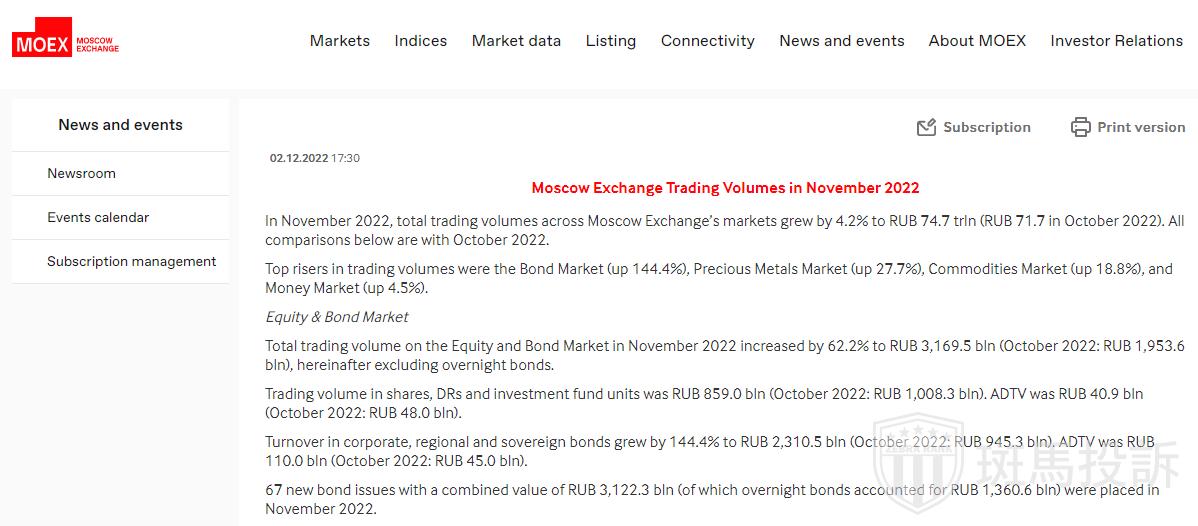Open Newsroom in the sidebar
This screenshot has height=526, width=1198.
(x=81, y=173)
